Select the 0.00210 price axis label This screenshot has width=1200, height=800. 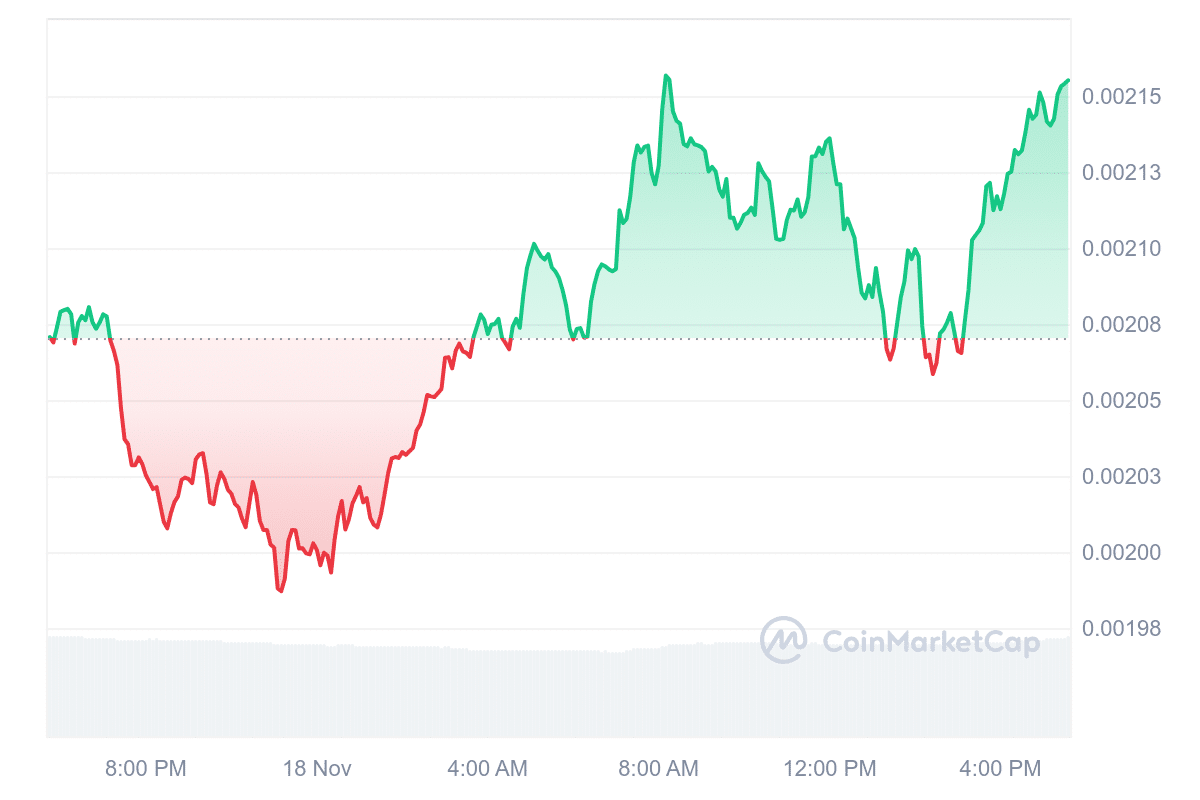tap(1121, 249)
